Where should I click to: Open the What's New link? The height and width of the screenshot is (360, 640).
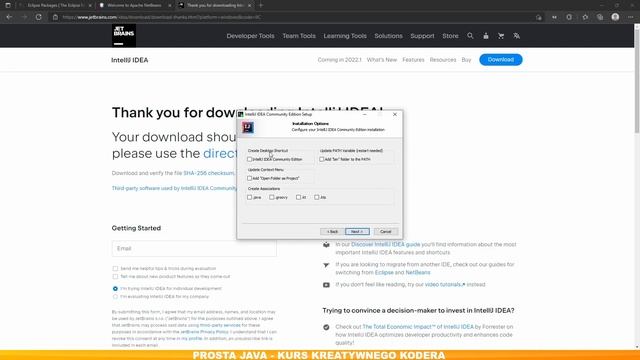click(x=382, y=60)
